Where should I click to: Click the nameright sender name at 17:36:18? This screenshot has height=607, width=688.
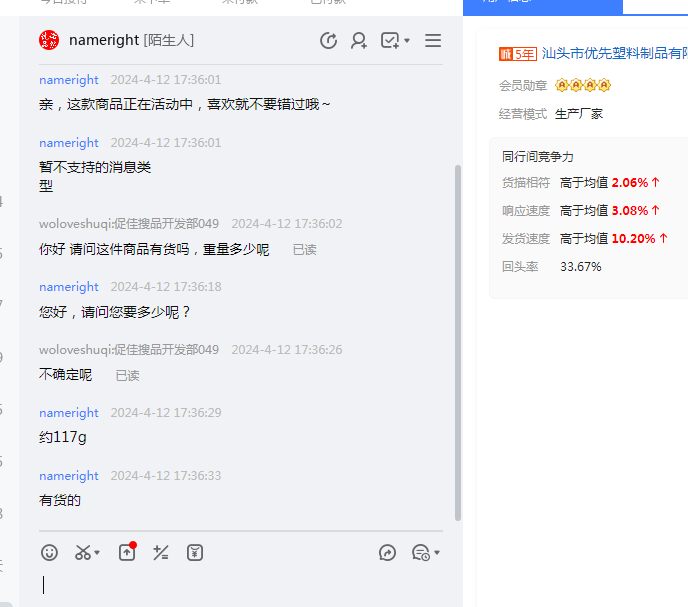[x=69, y=287]
